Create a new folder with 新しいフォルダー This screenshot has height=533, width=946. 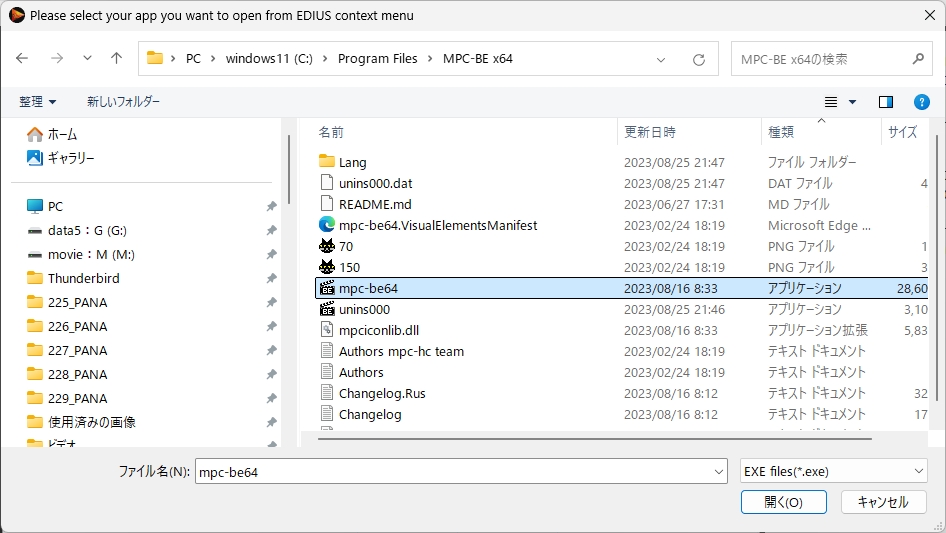pos(123,101)
